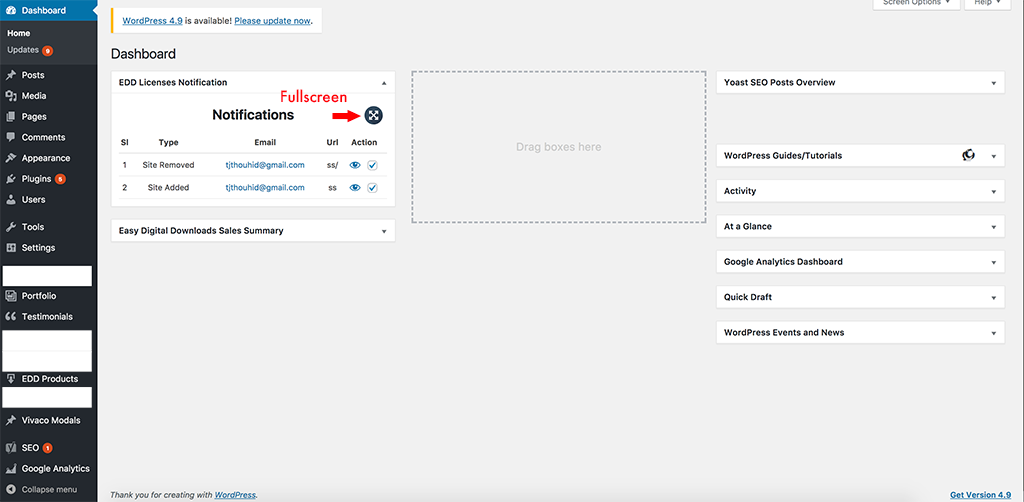Viewport: 1024px width, 502px height.
Task: Click the Media icon in sidebar
Action: click(10, 96)
